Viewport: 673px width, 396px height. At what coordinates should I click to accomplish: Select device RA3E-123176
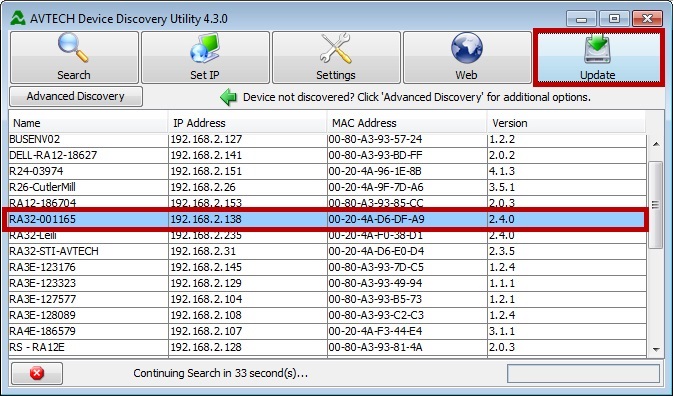pos(327,267)
